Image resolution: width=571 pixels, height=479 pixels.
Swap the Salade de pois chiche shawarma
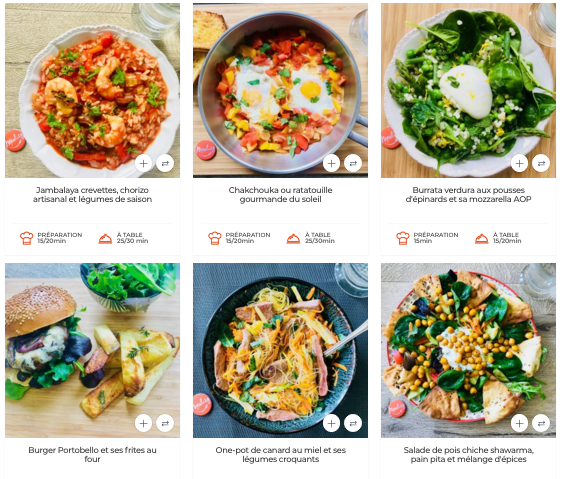(541, 423)
